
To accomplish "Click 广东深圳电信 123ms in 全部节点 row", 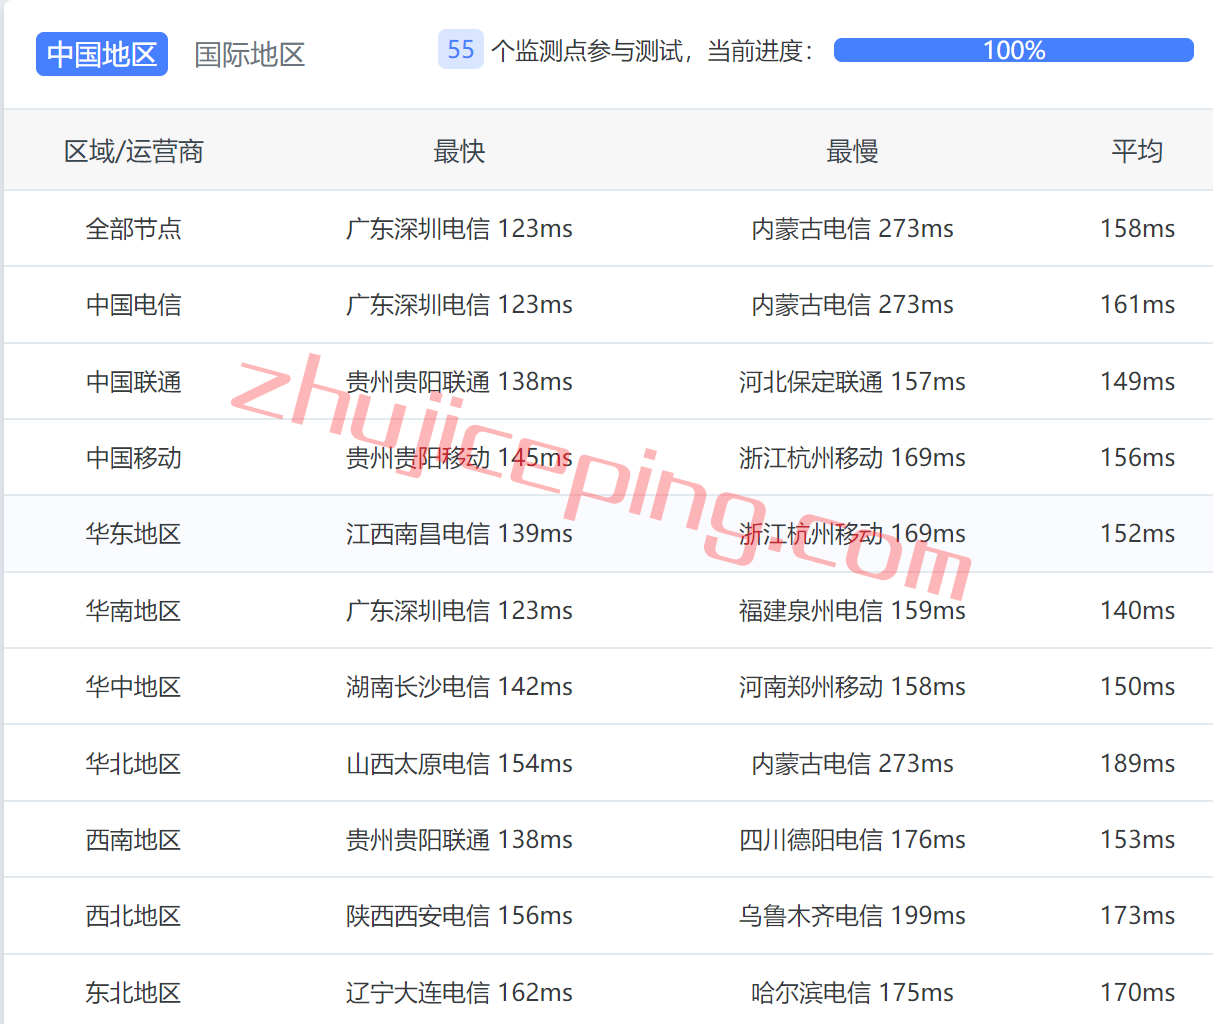I will pyautogui.click(x=459, y=228).
